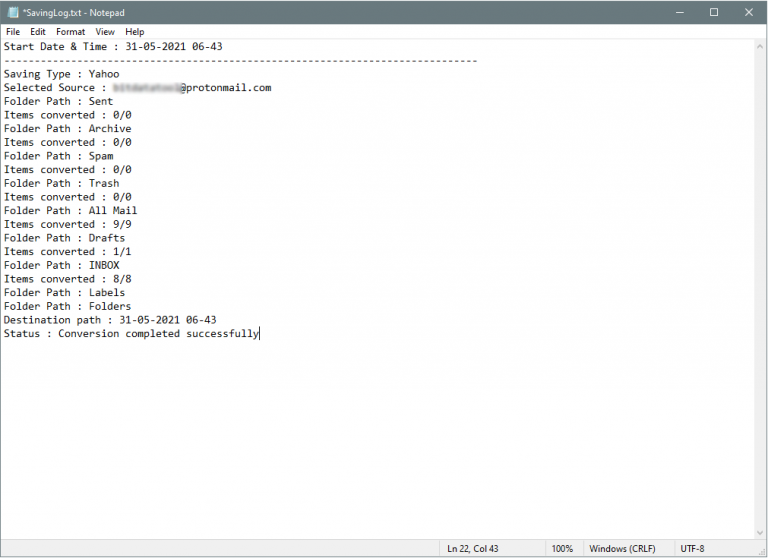Maximize the Notepad window

pos(714,12)
